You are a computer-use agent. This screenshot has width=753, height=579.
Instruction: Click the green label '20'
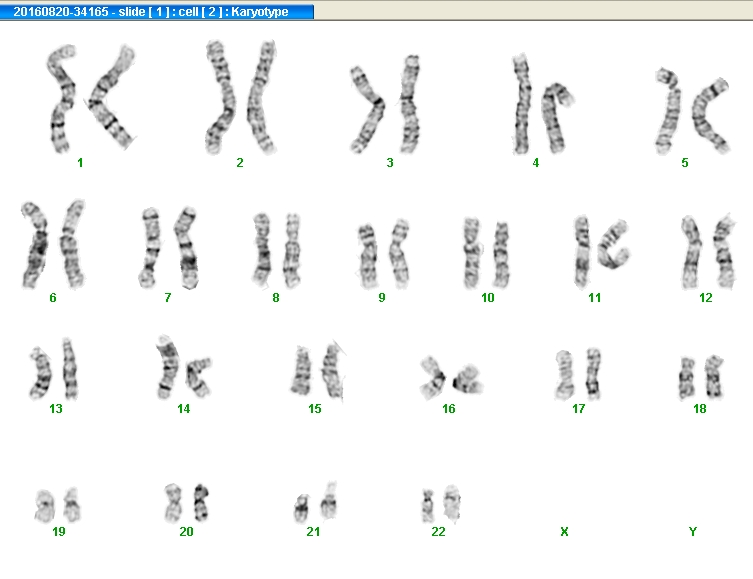point(186,531)
